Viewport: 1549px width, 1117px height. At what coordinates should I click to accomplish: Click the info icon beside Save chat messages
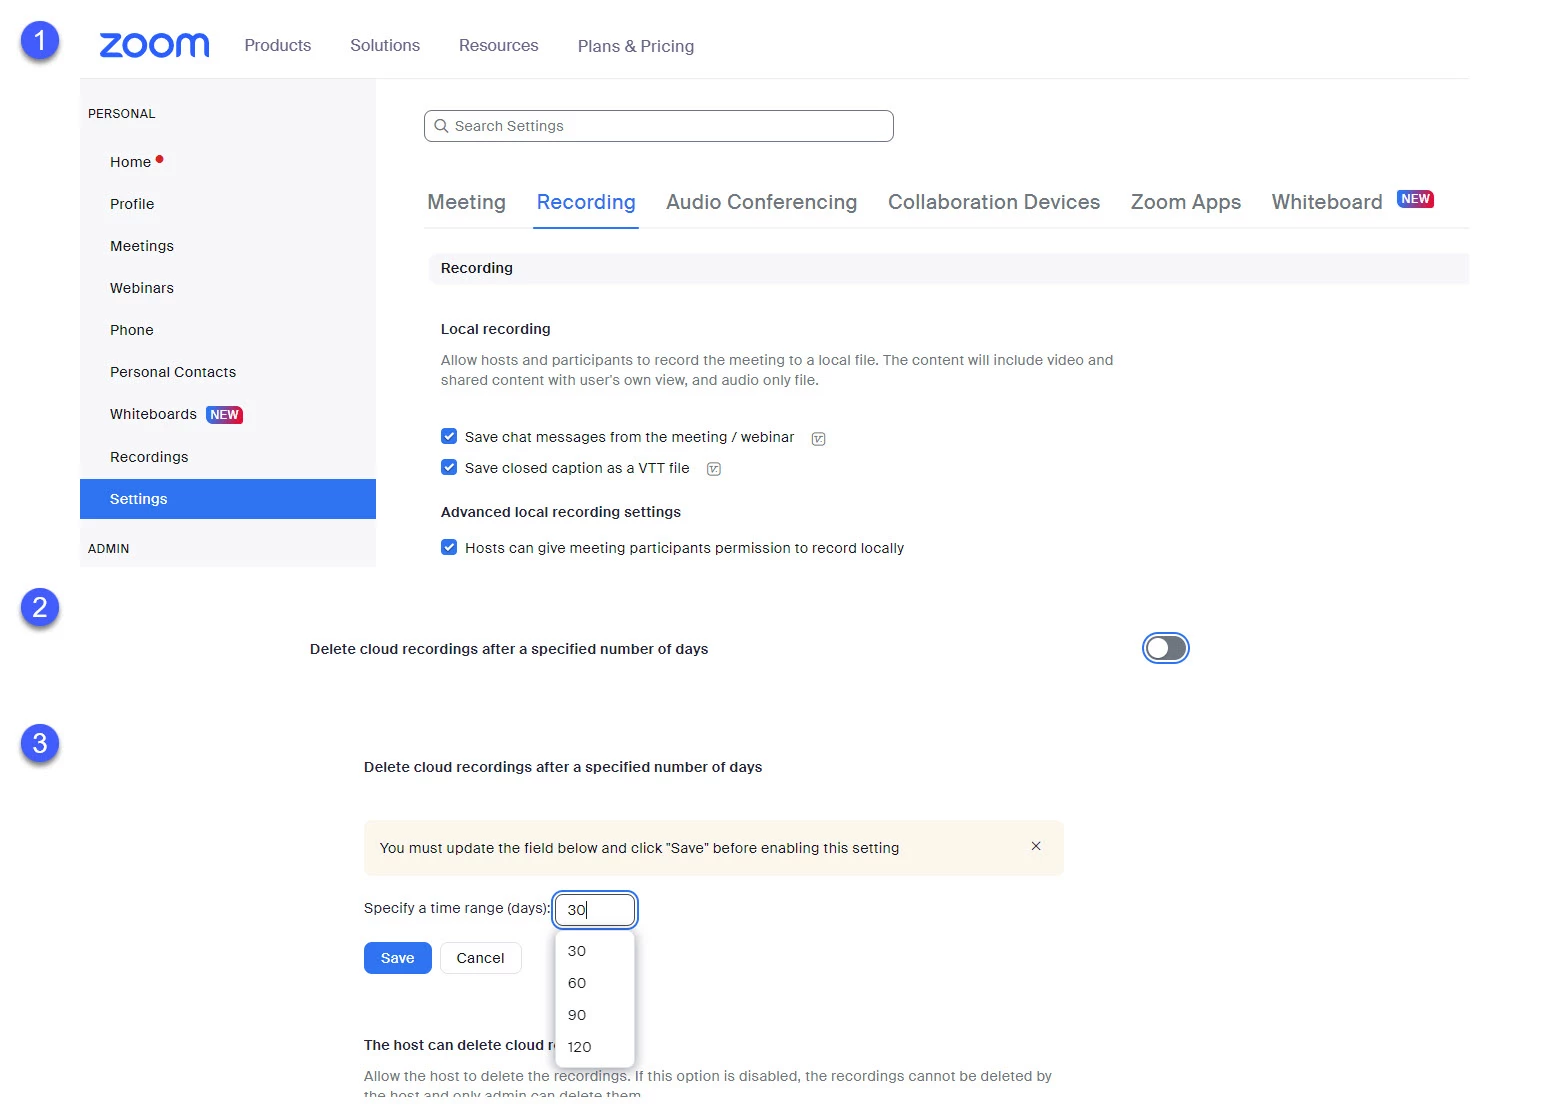click(x=818, y=439)
